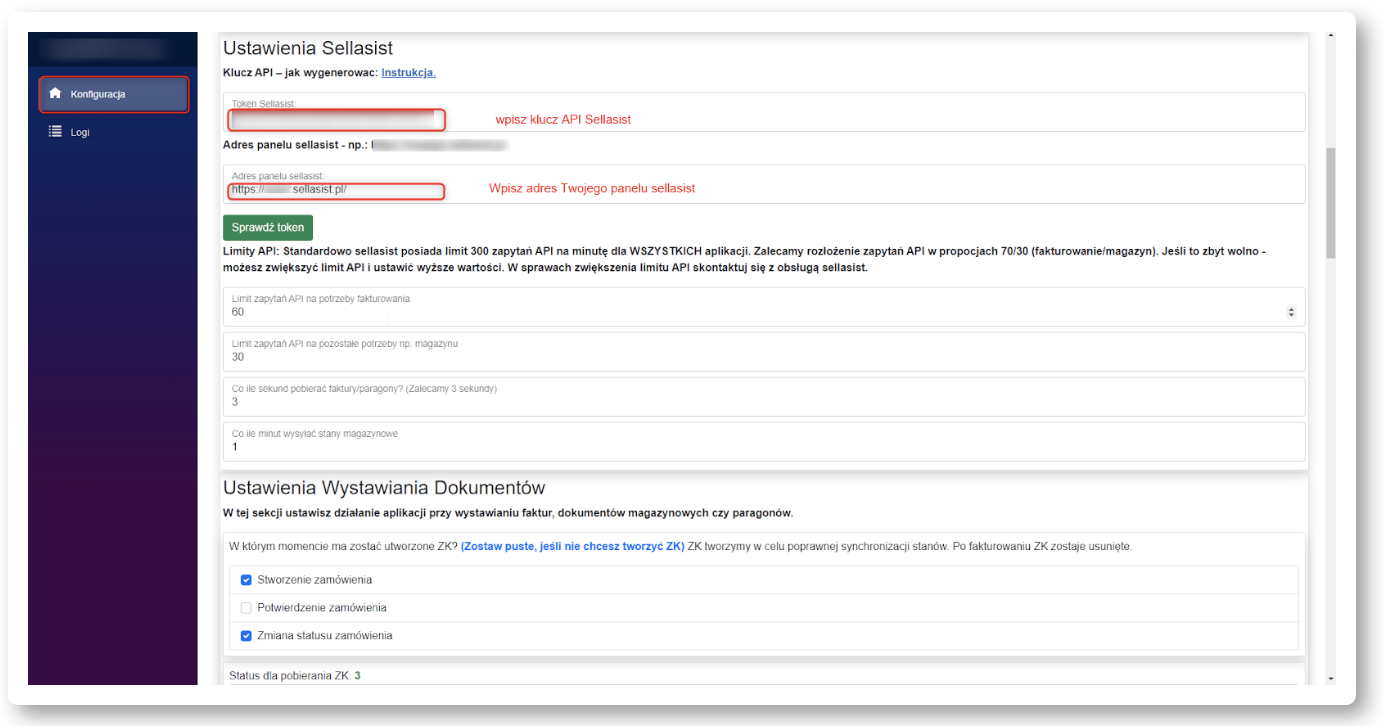The width and height of the screenshot is (1384, 726).
Task: Click the invoicing API limit stepper arrows
Action: (1290, 312)
